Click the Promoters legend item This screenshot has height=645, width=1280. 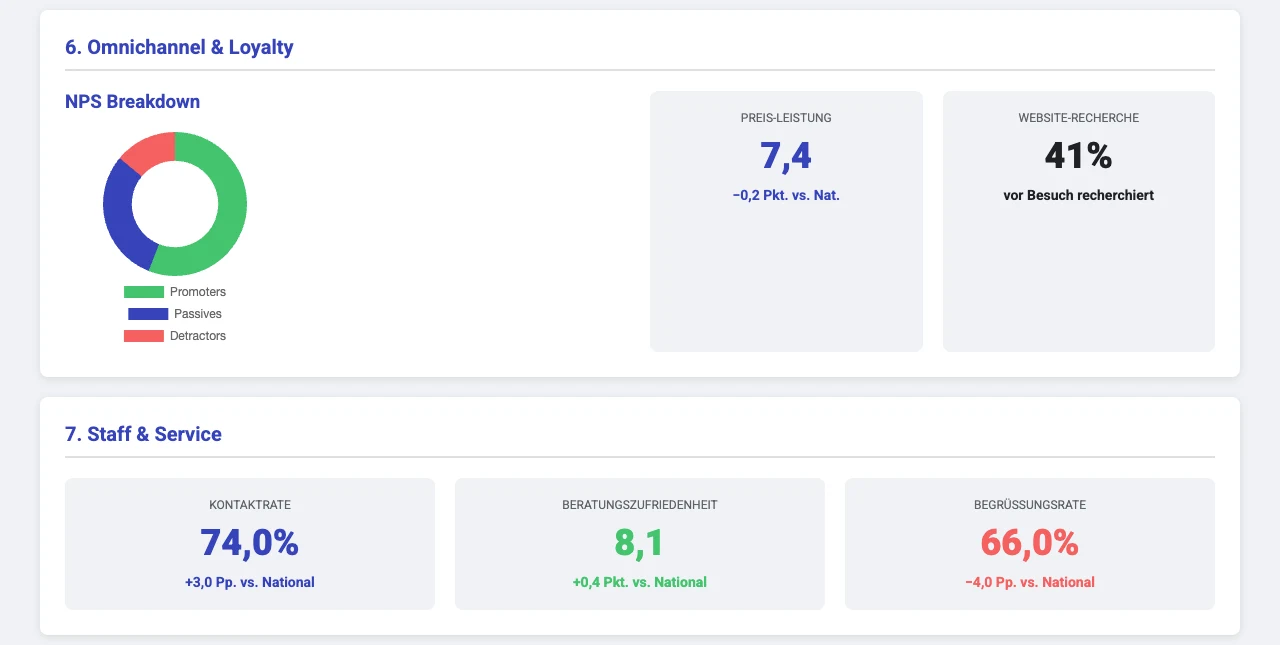point(175,292)
